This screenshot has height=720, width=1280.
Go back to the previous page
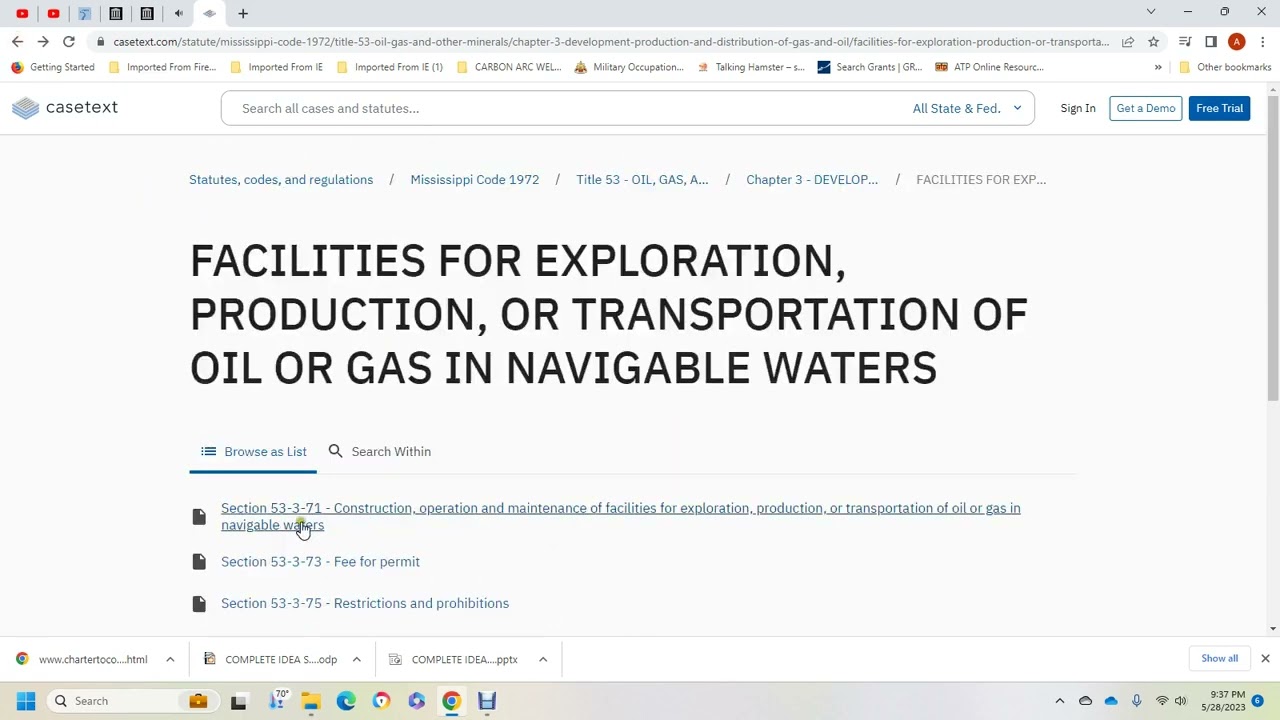17,42
